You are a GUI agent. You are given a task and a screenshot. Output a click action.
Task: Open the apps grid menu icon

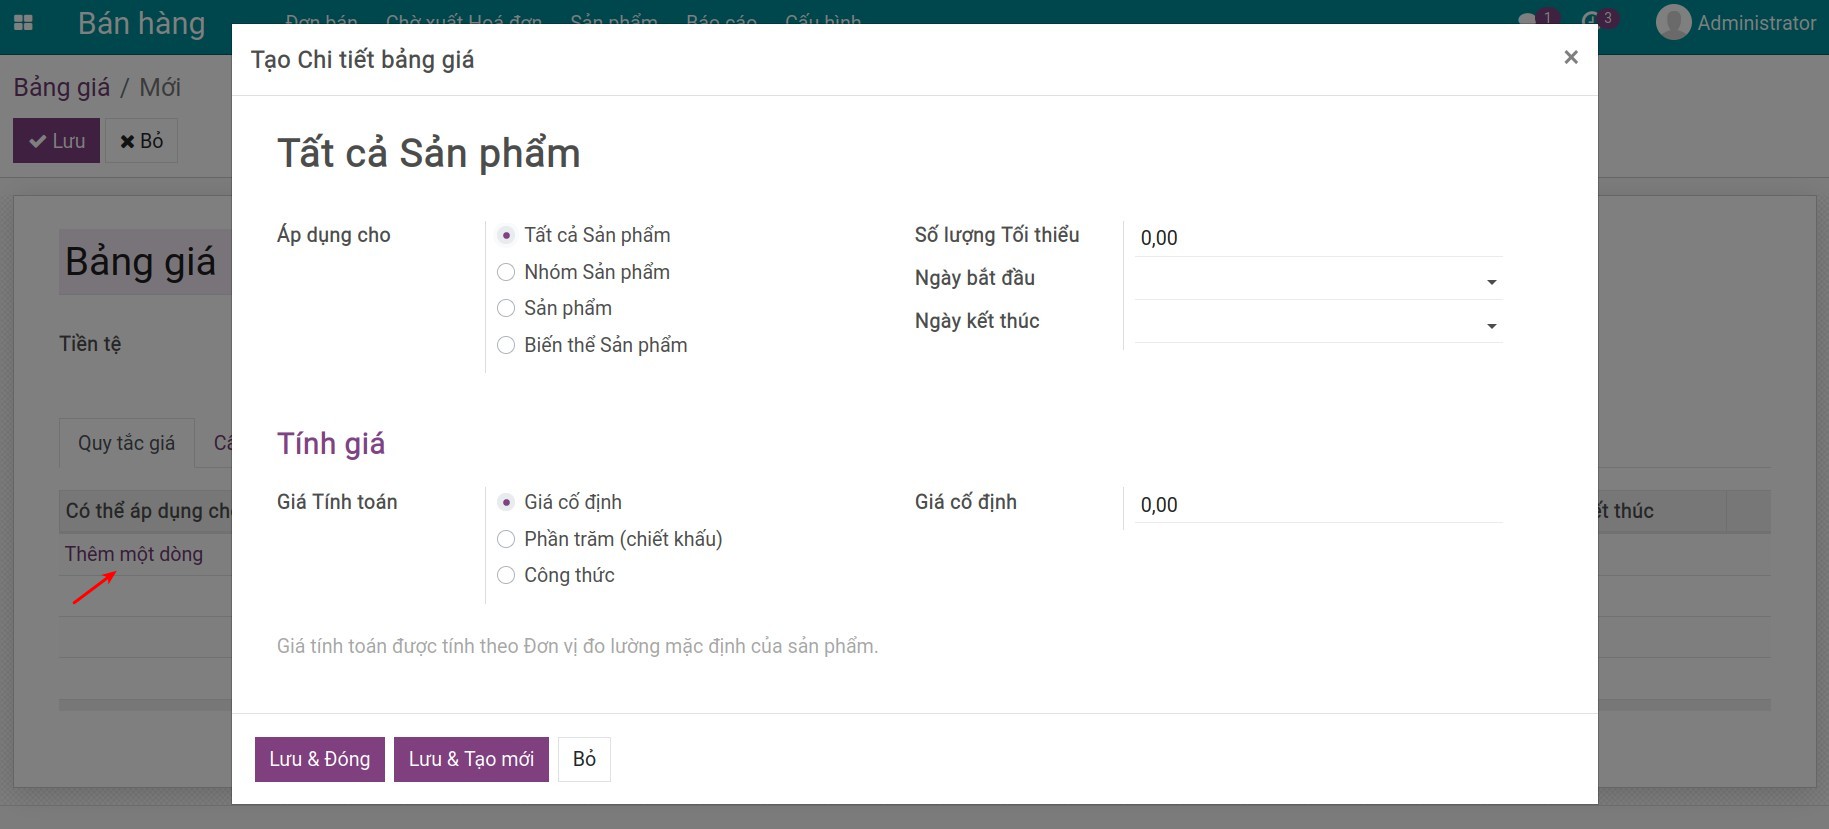(x=23, y=22)
